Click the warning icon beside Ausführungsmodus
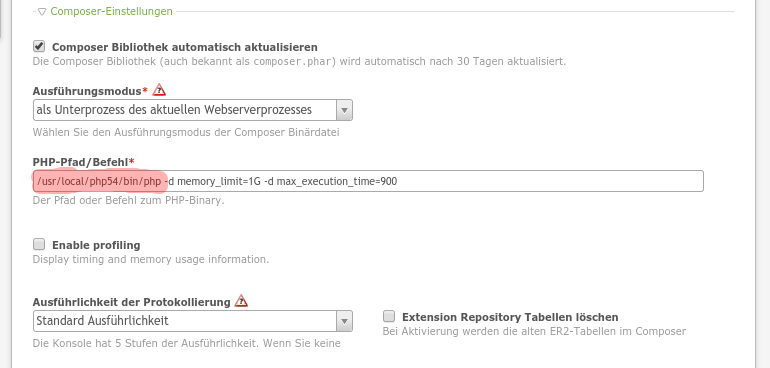The height and width of the screenshot is (368, 770). [x=159, y=90]
